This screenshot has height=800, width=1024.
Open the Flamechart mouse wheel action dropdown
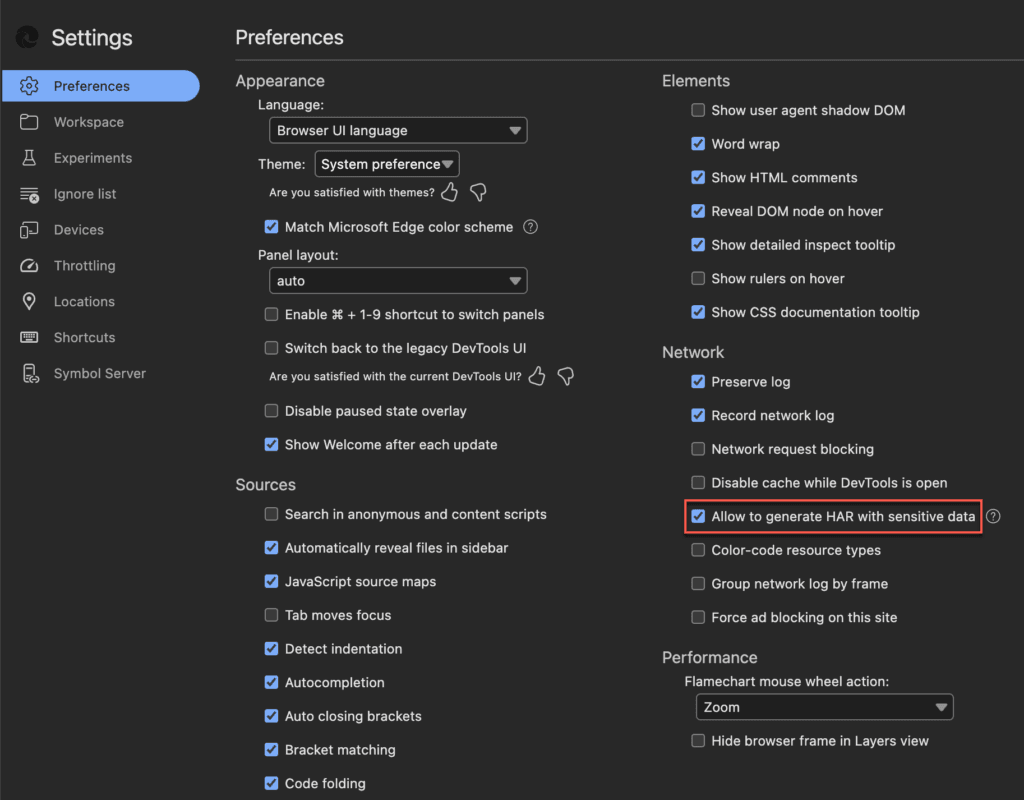pos(824,706)
